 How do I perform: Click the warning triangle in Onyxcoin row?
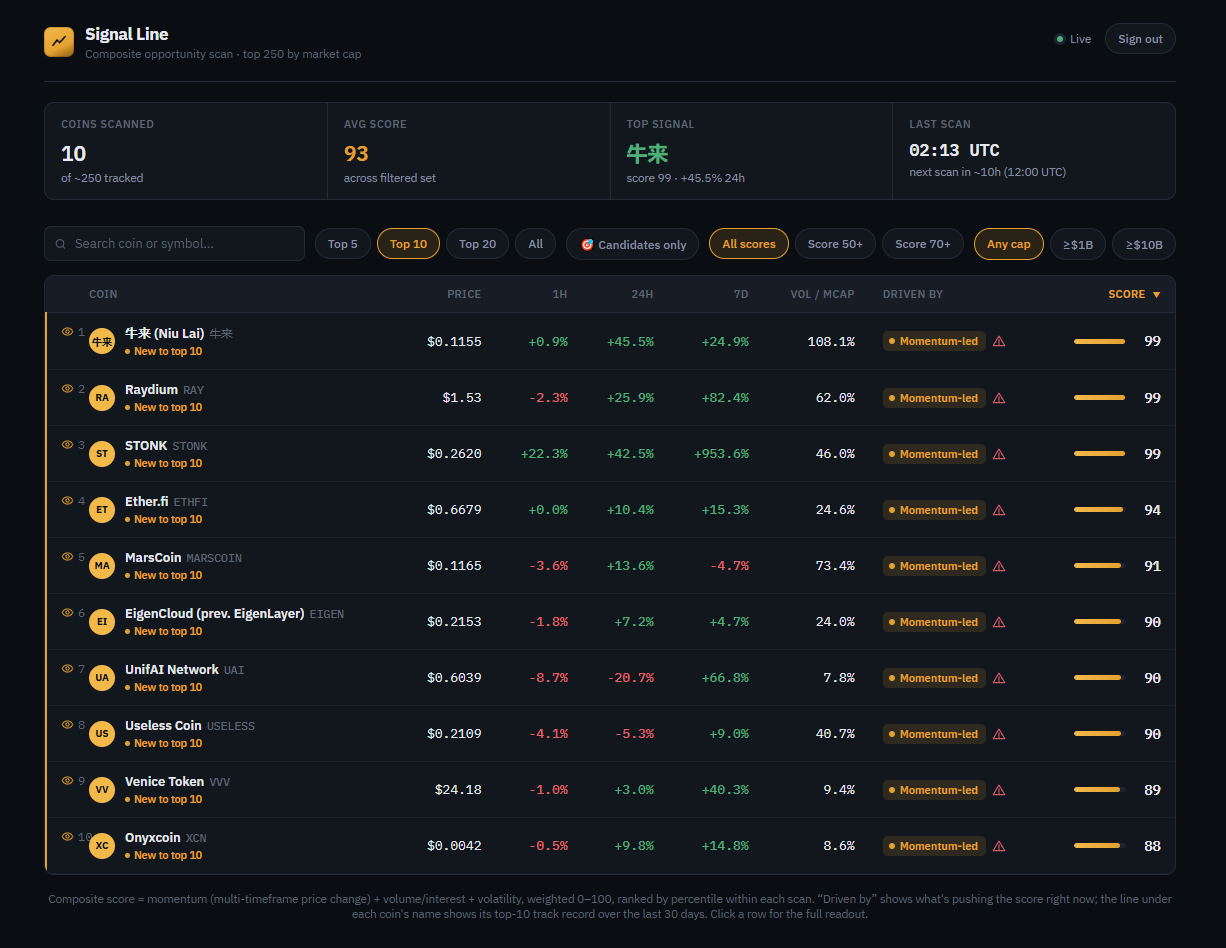point(999,846)
